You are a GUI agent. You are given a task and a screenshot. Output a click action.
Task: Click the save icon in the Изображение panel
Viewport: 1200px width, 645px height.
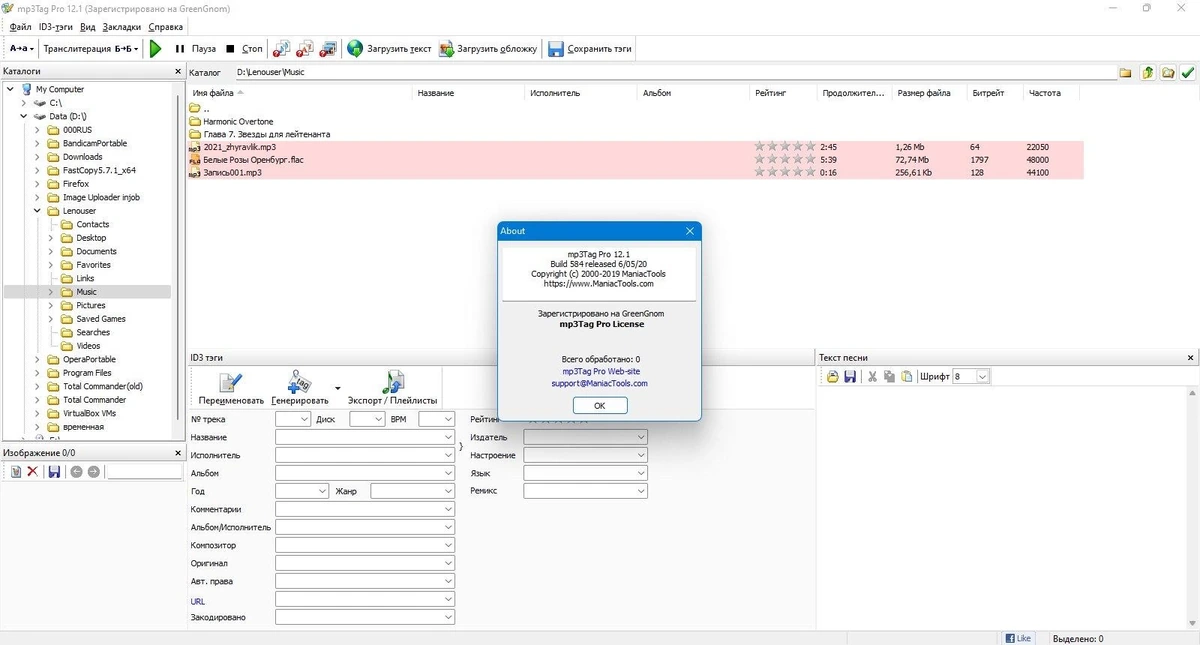pos(54,472)
